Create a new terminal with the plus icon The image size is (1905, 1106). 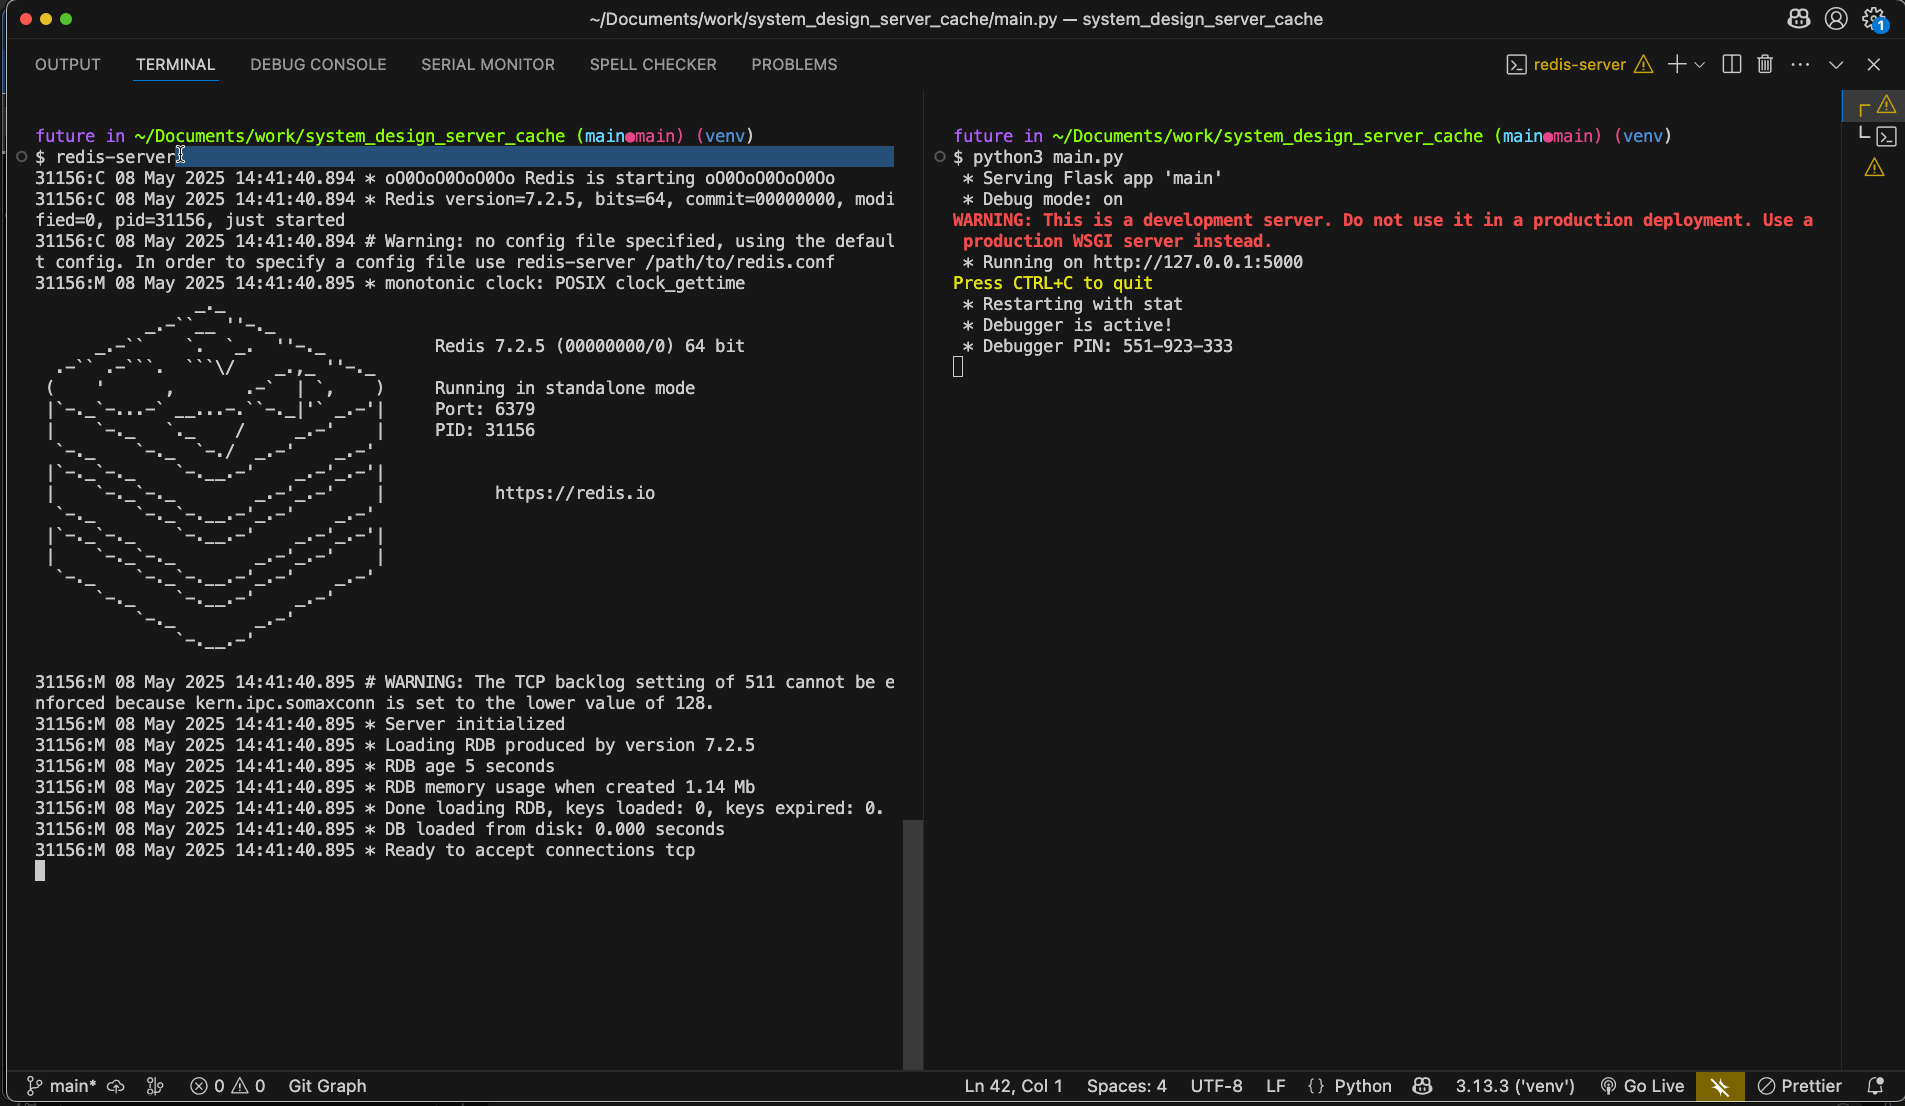(x=1677, y=64)
